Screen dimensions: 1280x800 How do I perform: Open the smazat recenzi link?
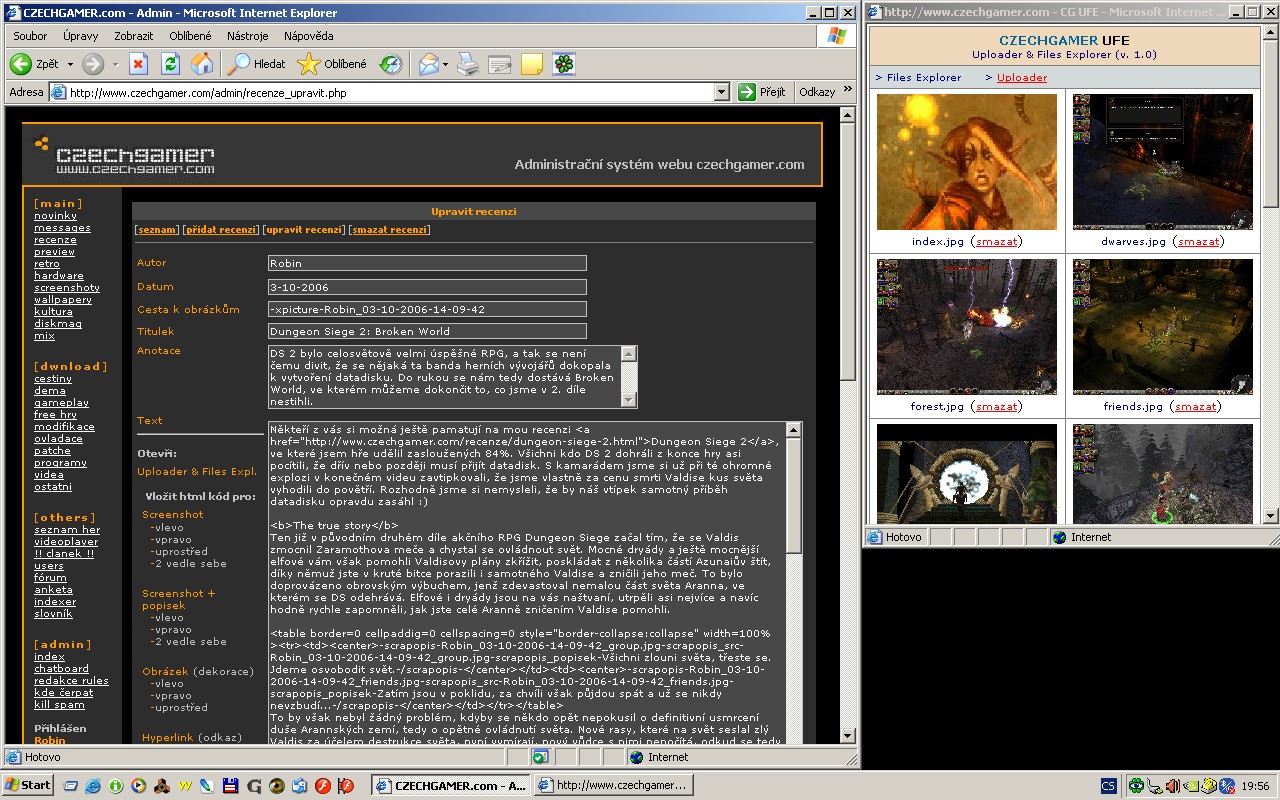tap(389, 230)
